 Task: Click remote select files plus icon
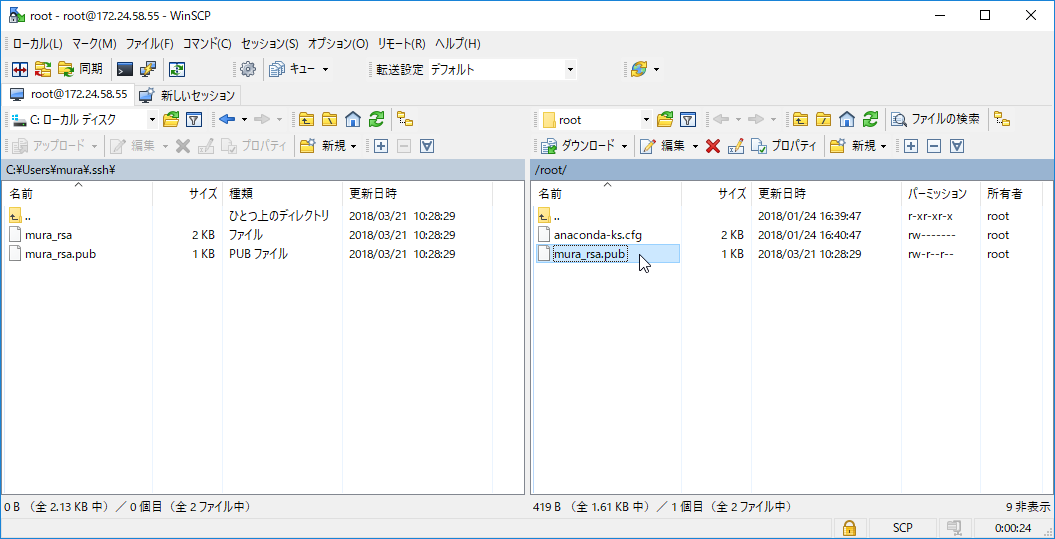[x=911, y=145]
